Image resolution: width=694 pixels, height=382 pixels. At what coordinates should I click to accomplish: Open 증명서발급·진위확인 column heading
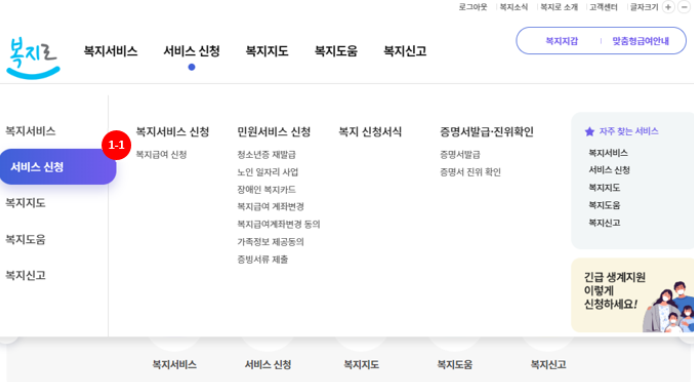tap(486, 132)
